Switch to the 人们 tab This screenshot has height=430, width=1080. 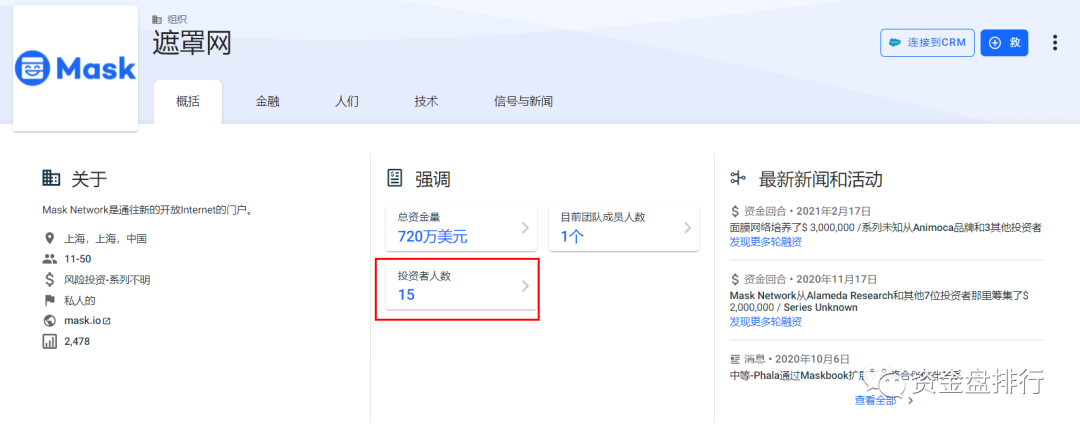point(347,102)
